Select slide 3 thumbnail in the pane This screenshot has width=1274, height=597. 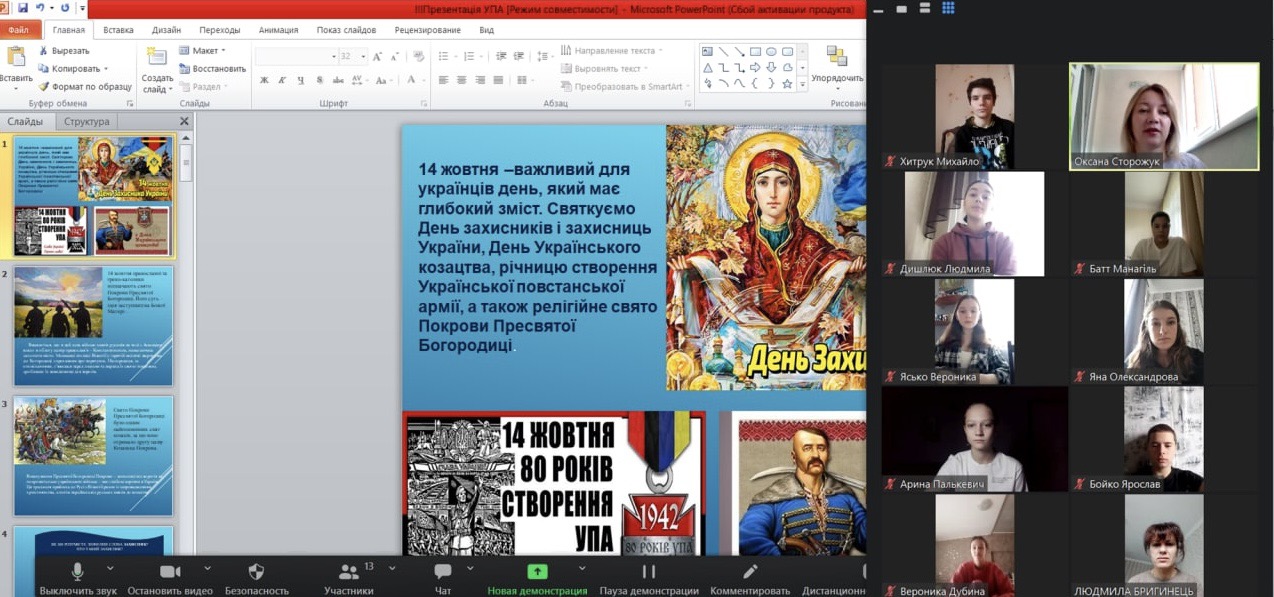(93, 456)
